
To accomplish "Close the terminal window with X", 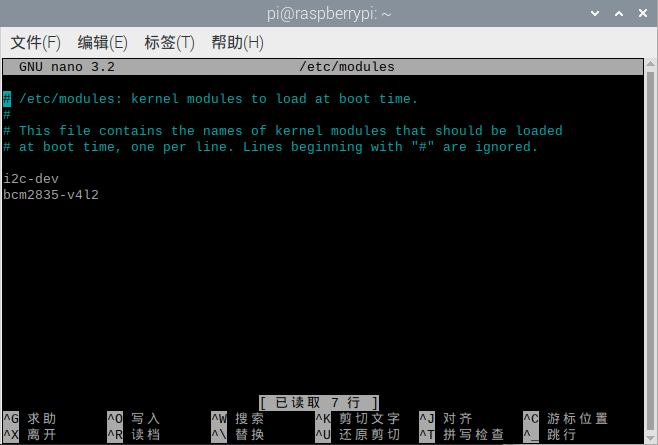I will pyautogui.click(x=642, y=13).
